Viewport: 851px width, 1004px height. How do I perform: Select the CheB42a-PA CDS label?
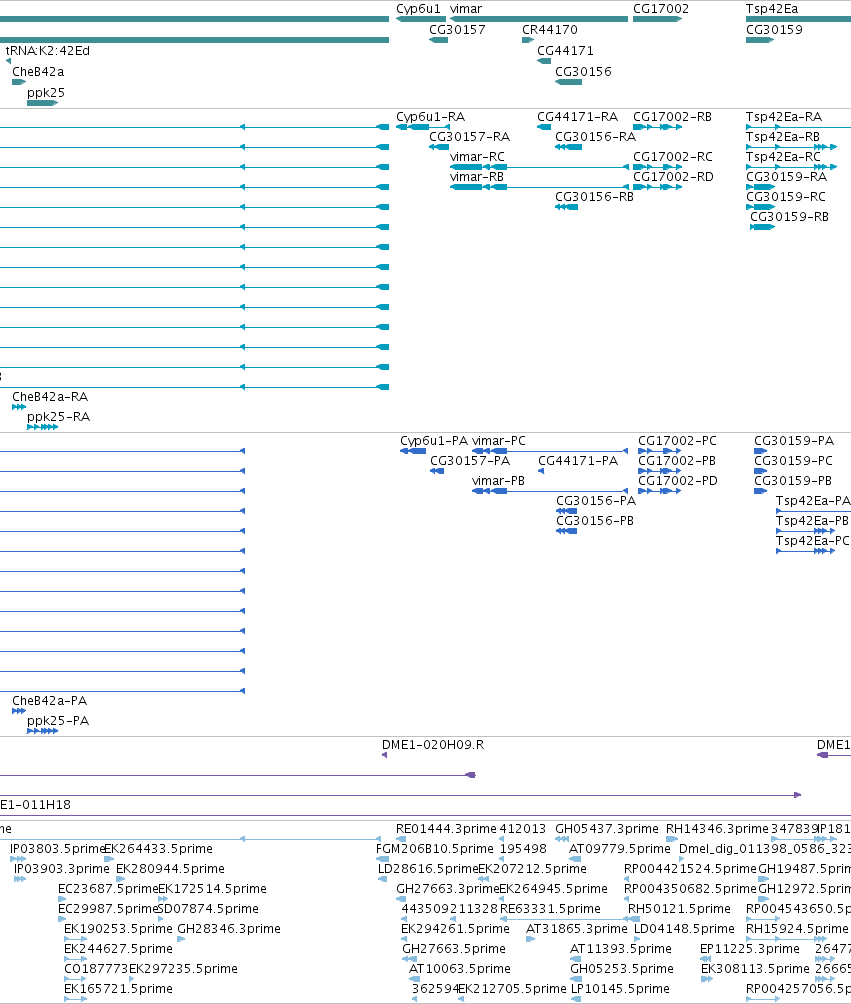point(50,701)
